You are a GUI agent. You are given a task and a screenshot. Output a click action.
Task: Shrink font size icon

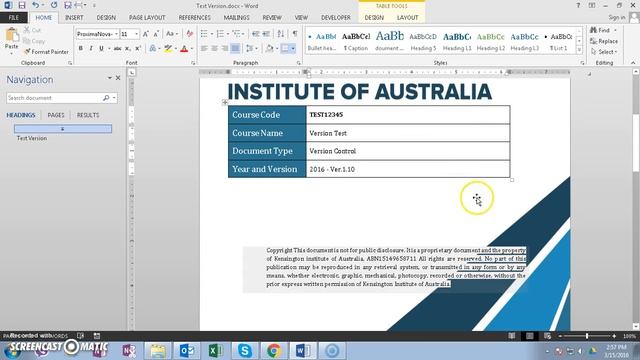click(156, 34)
